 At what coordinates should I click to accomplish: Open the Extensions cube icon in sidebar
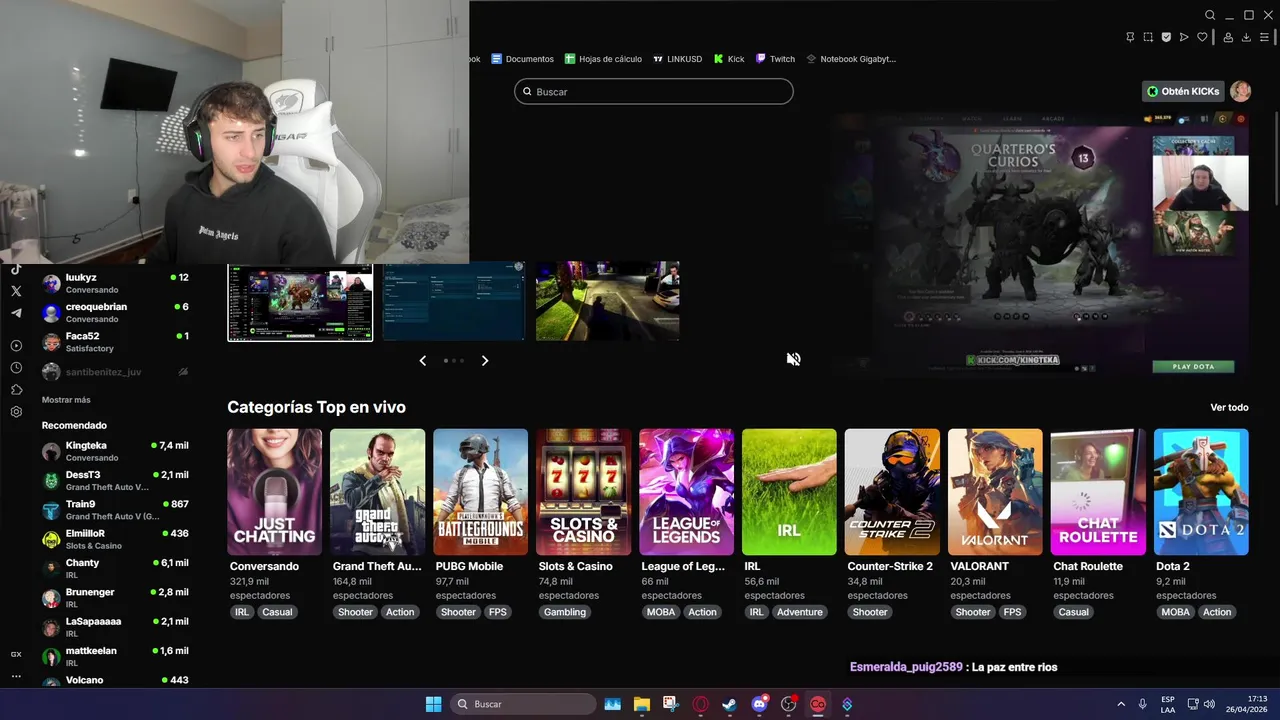coord(16,390)
